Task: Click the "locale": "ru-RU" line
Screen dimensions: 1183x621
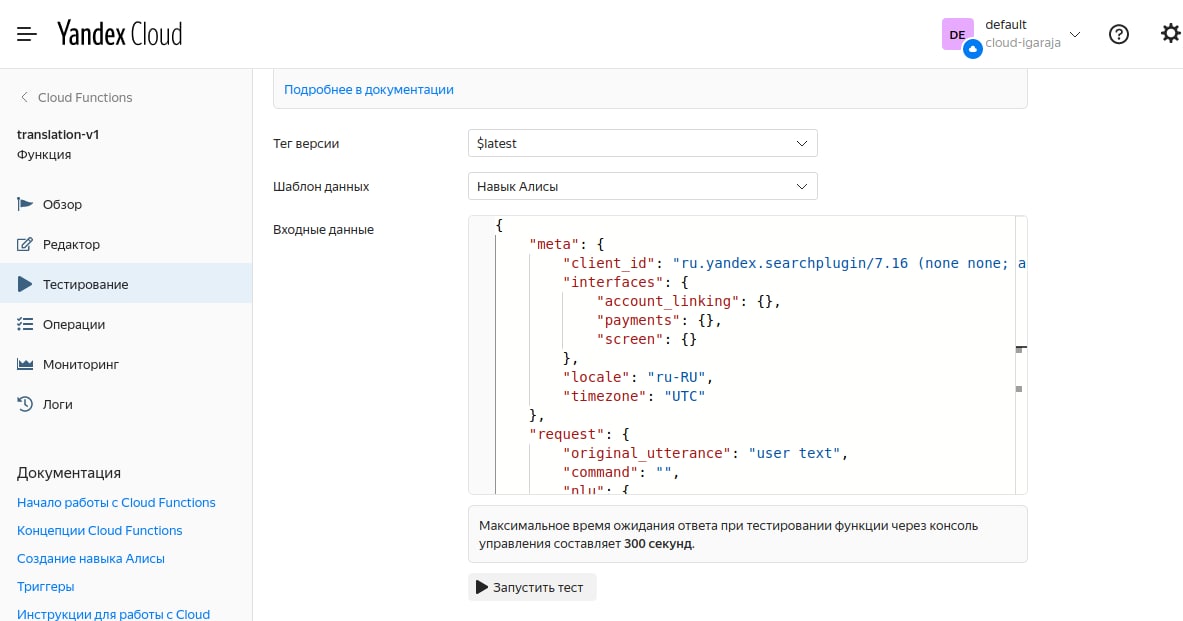Action: tap(638, 377)
